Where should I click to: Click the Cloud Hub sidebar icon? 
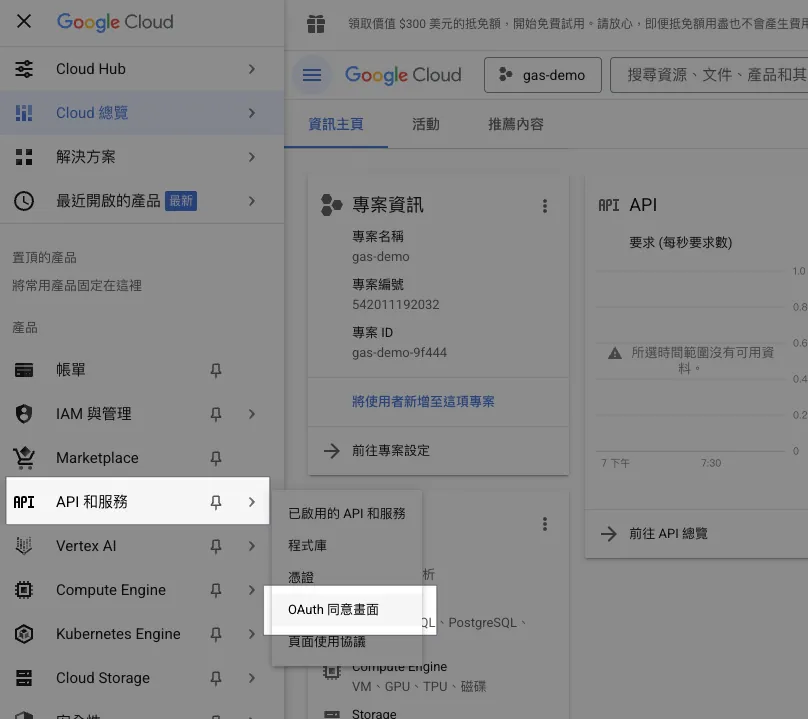24,69
